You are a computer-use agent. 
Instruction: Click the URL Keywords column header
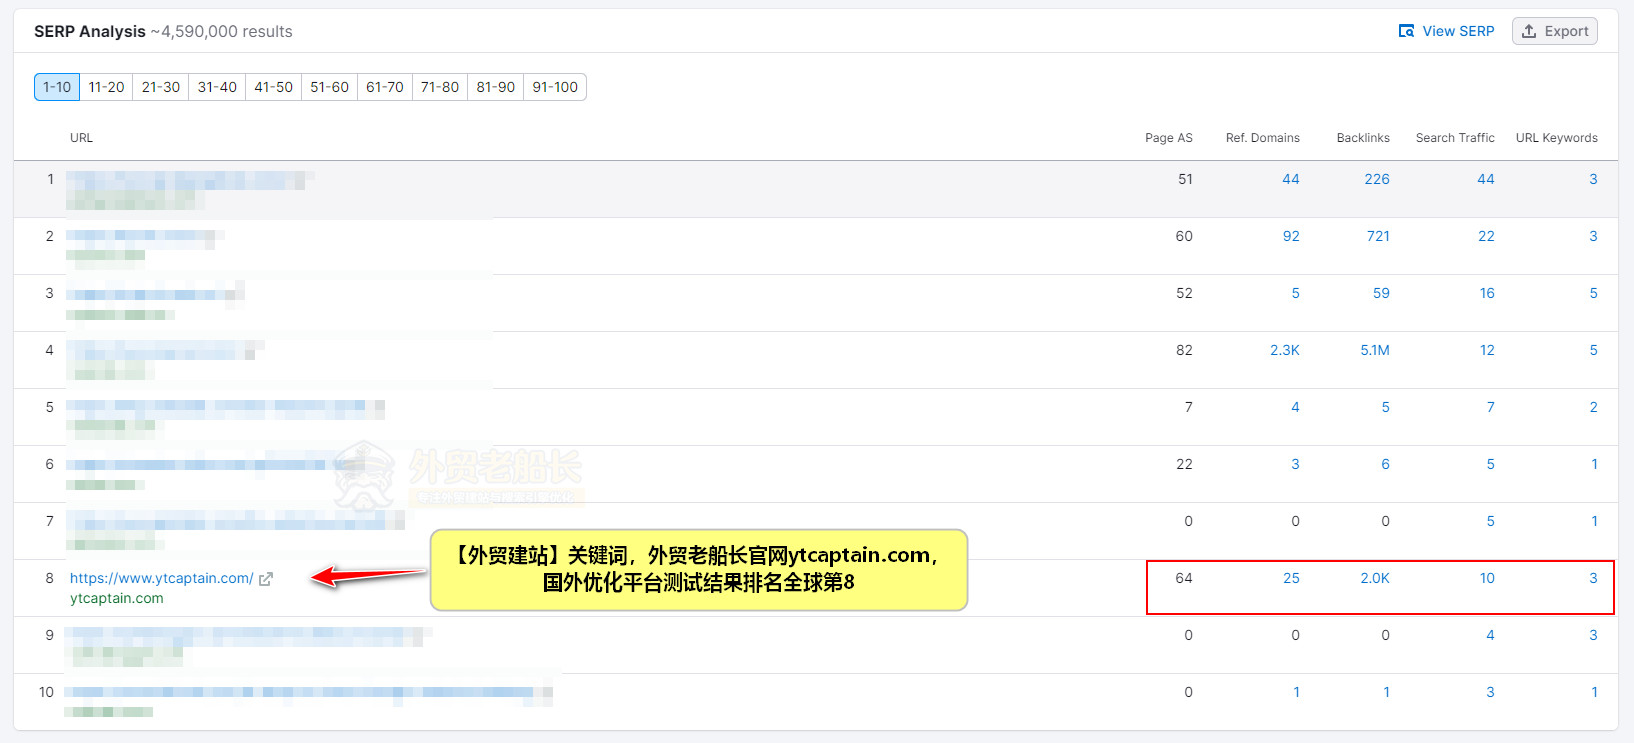1557,138
